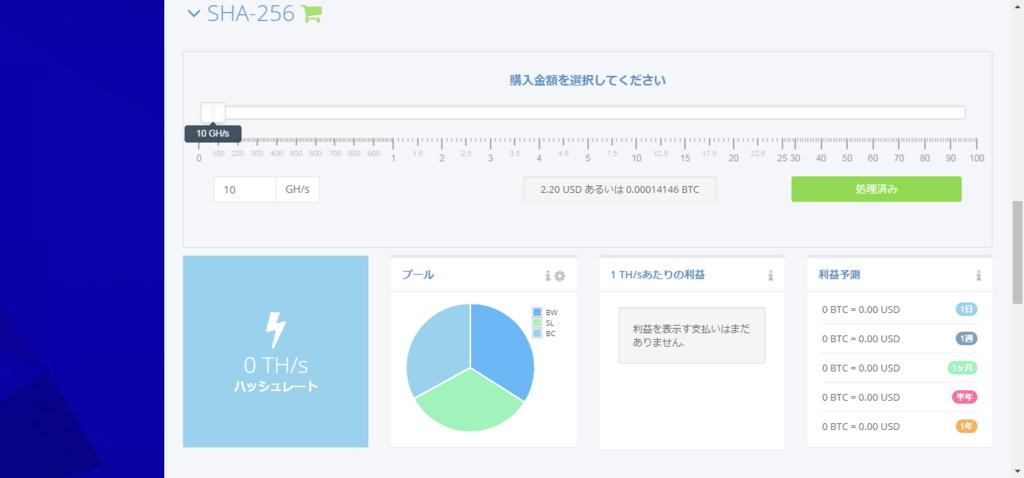Click the hashrate amount input field showing 10

245,190
